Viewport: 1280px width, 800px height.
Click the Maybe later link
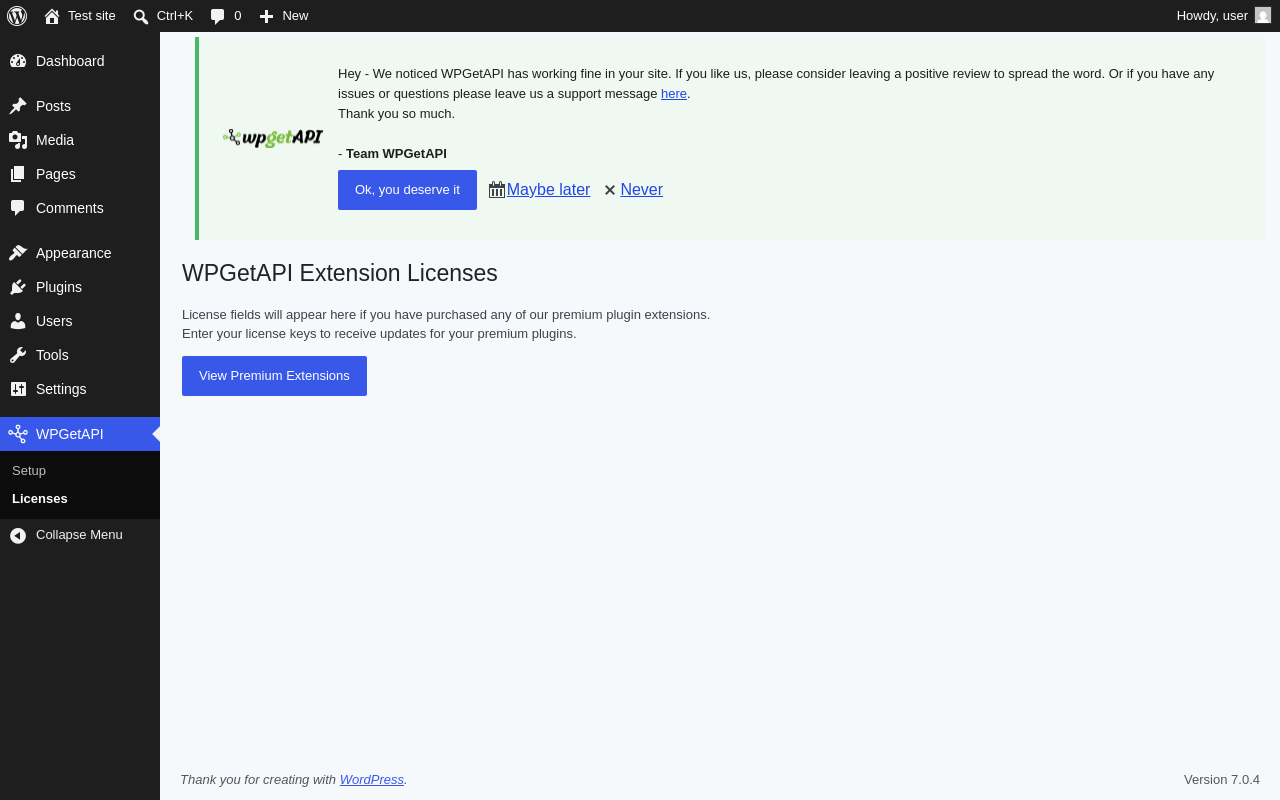548,190
